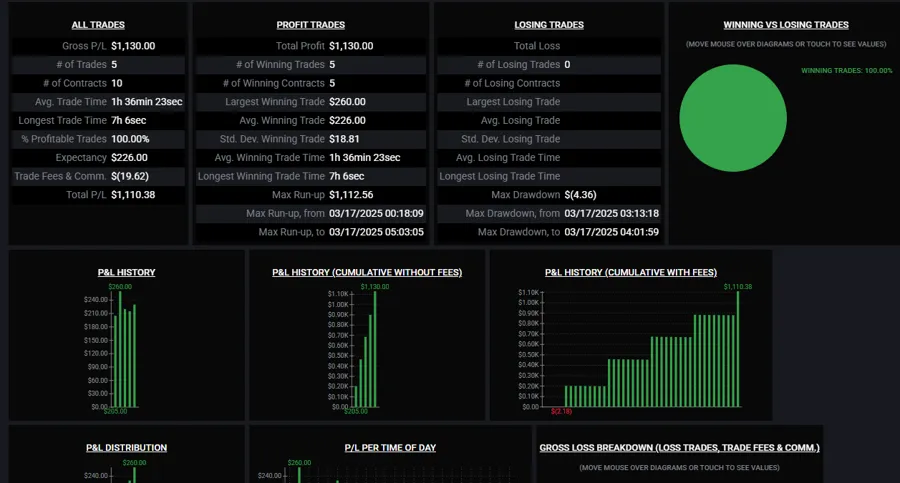Click the green winning trades pie chart
The height and width of the screenshot is (483, 900).
pyautogui.click(x=733, y=118)
